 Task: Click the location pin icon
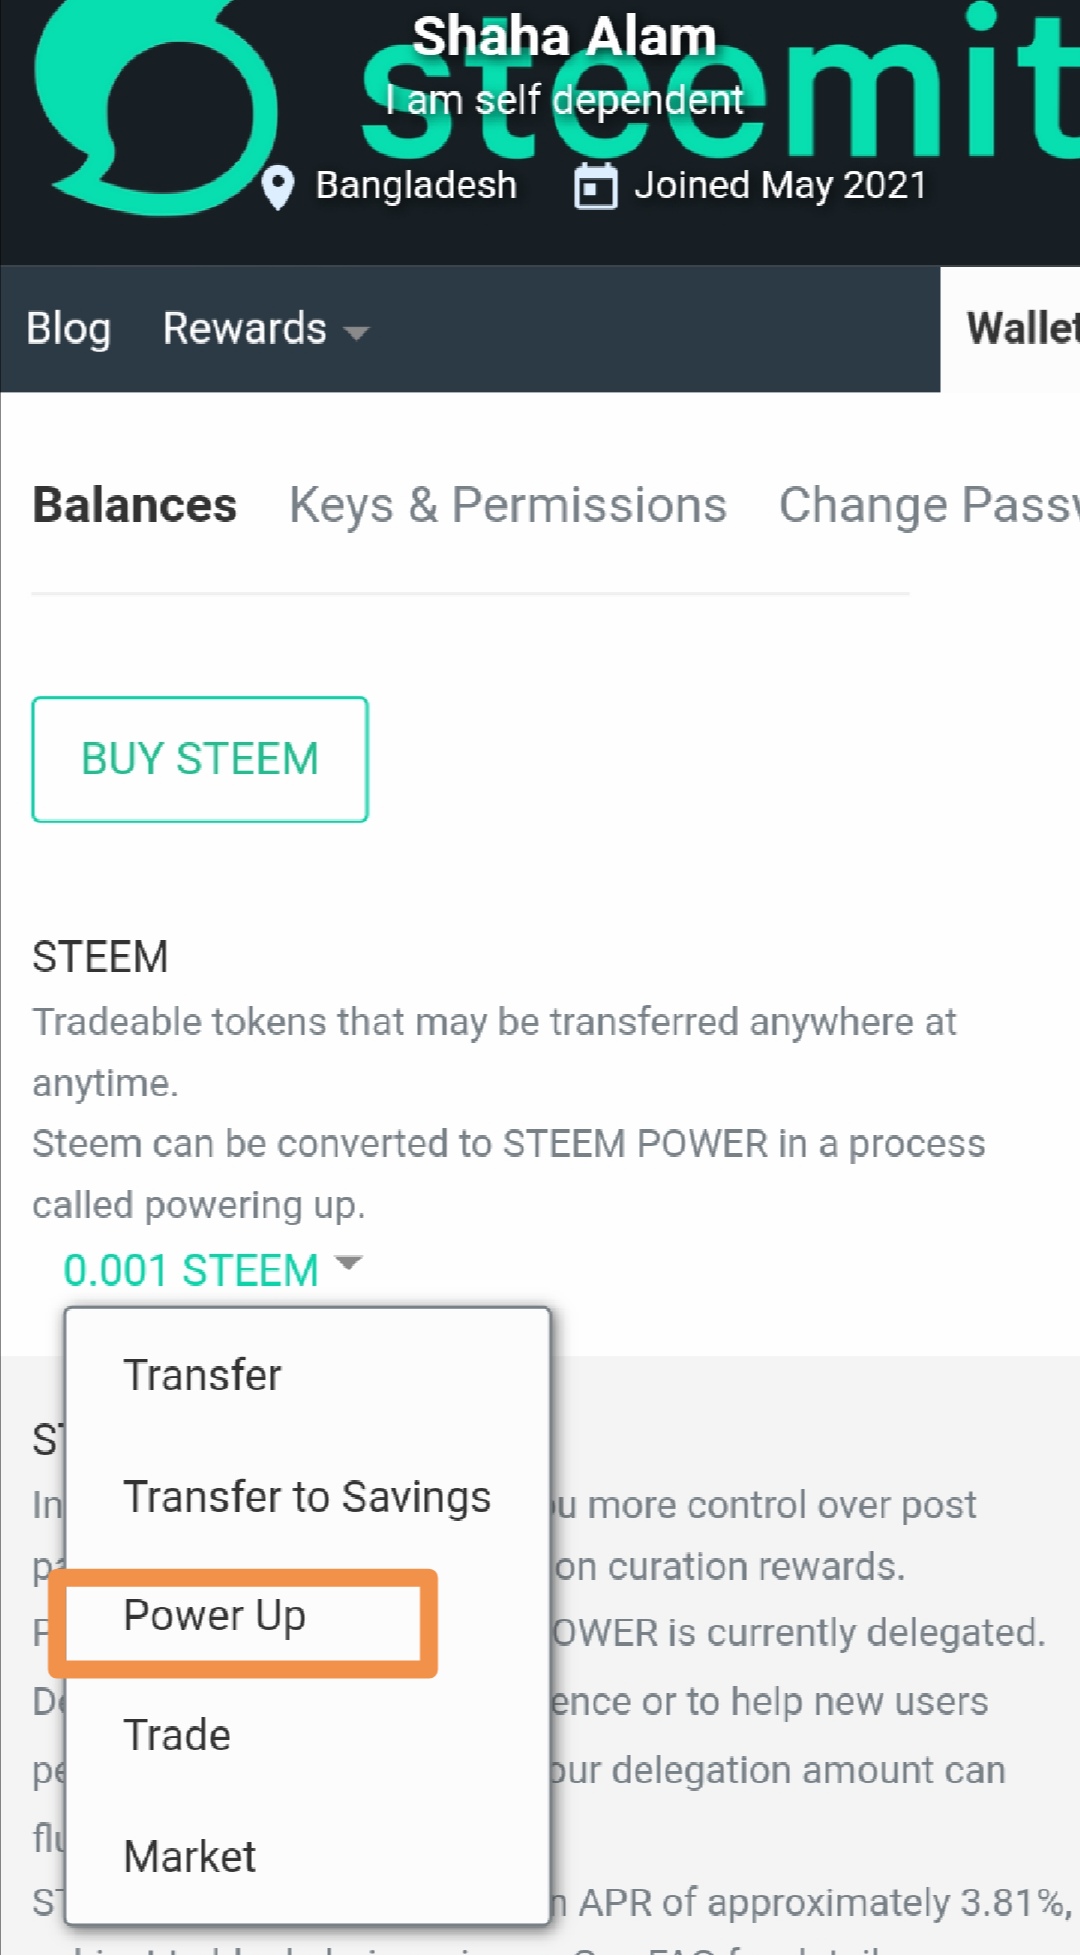click(x=277, y=187)
